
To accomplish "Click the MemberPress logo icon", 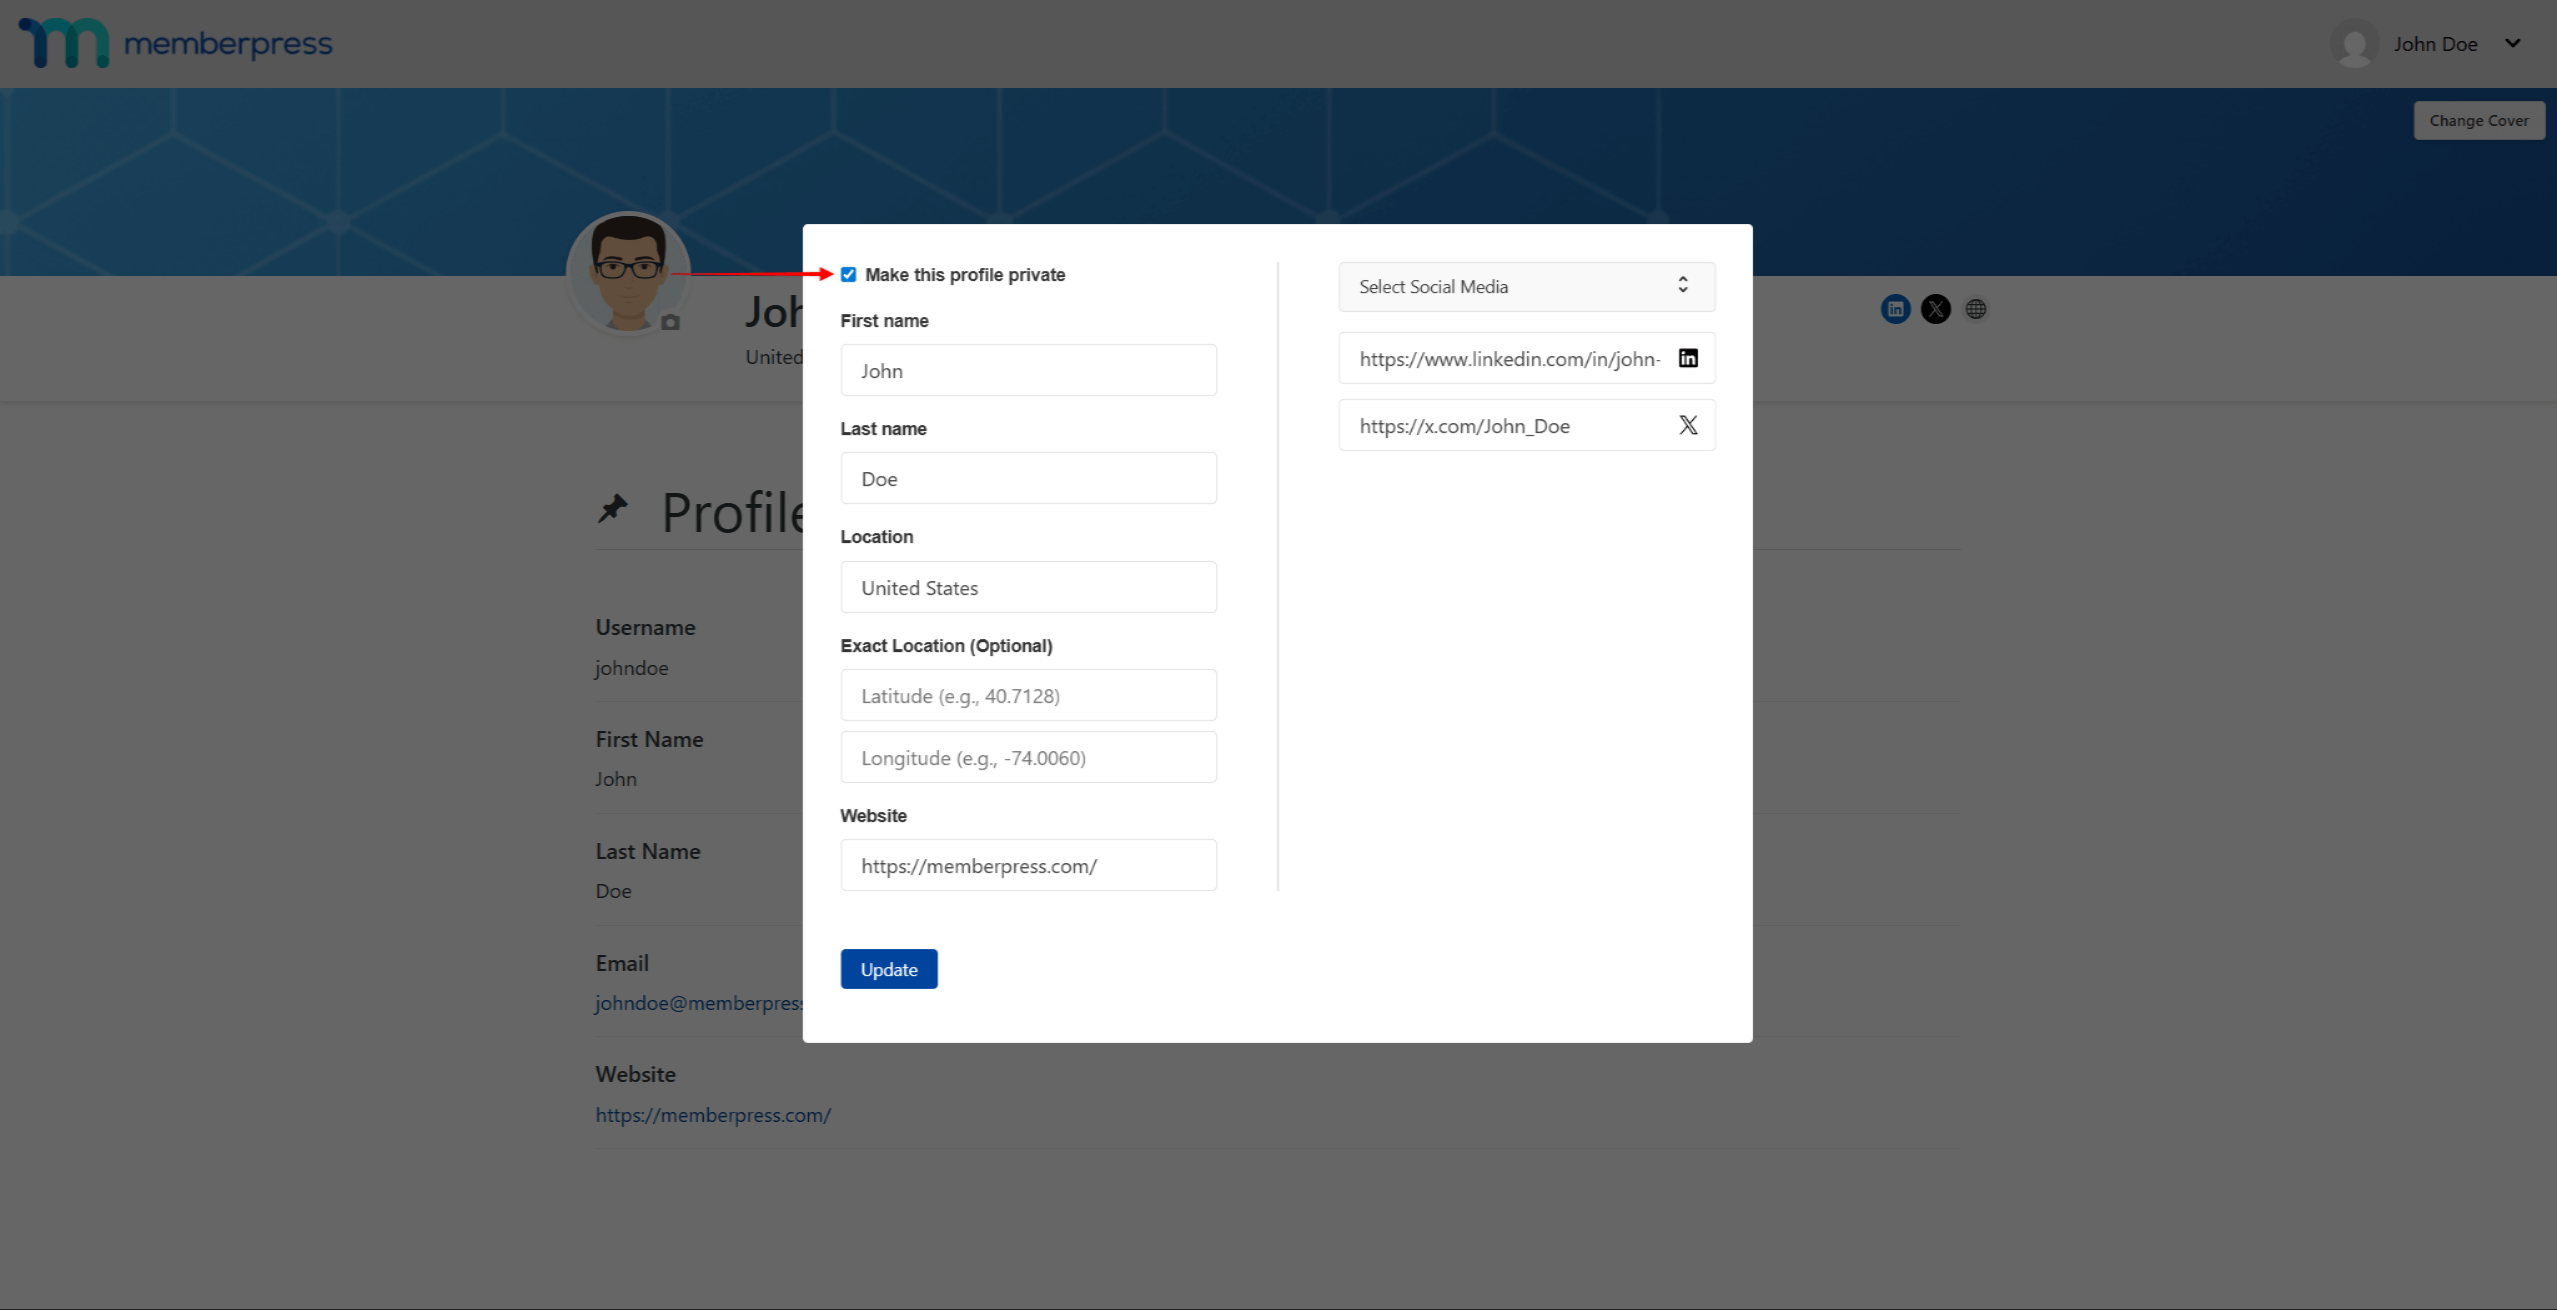I will click(64, 43).
